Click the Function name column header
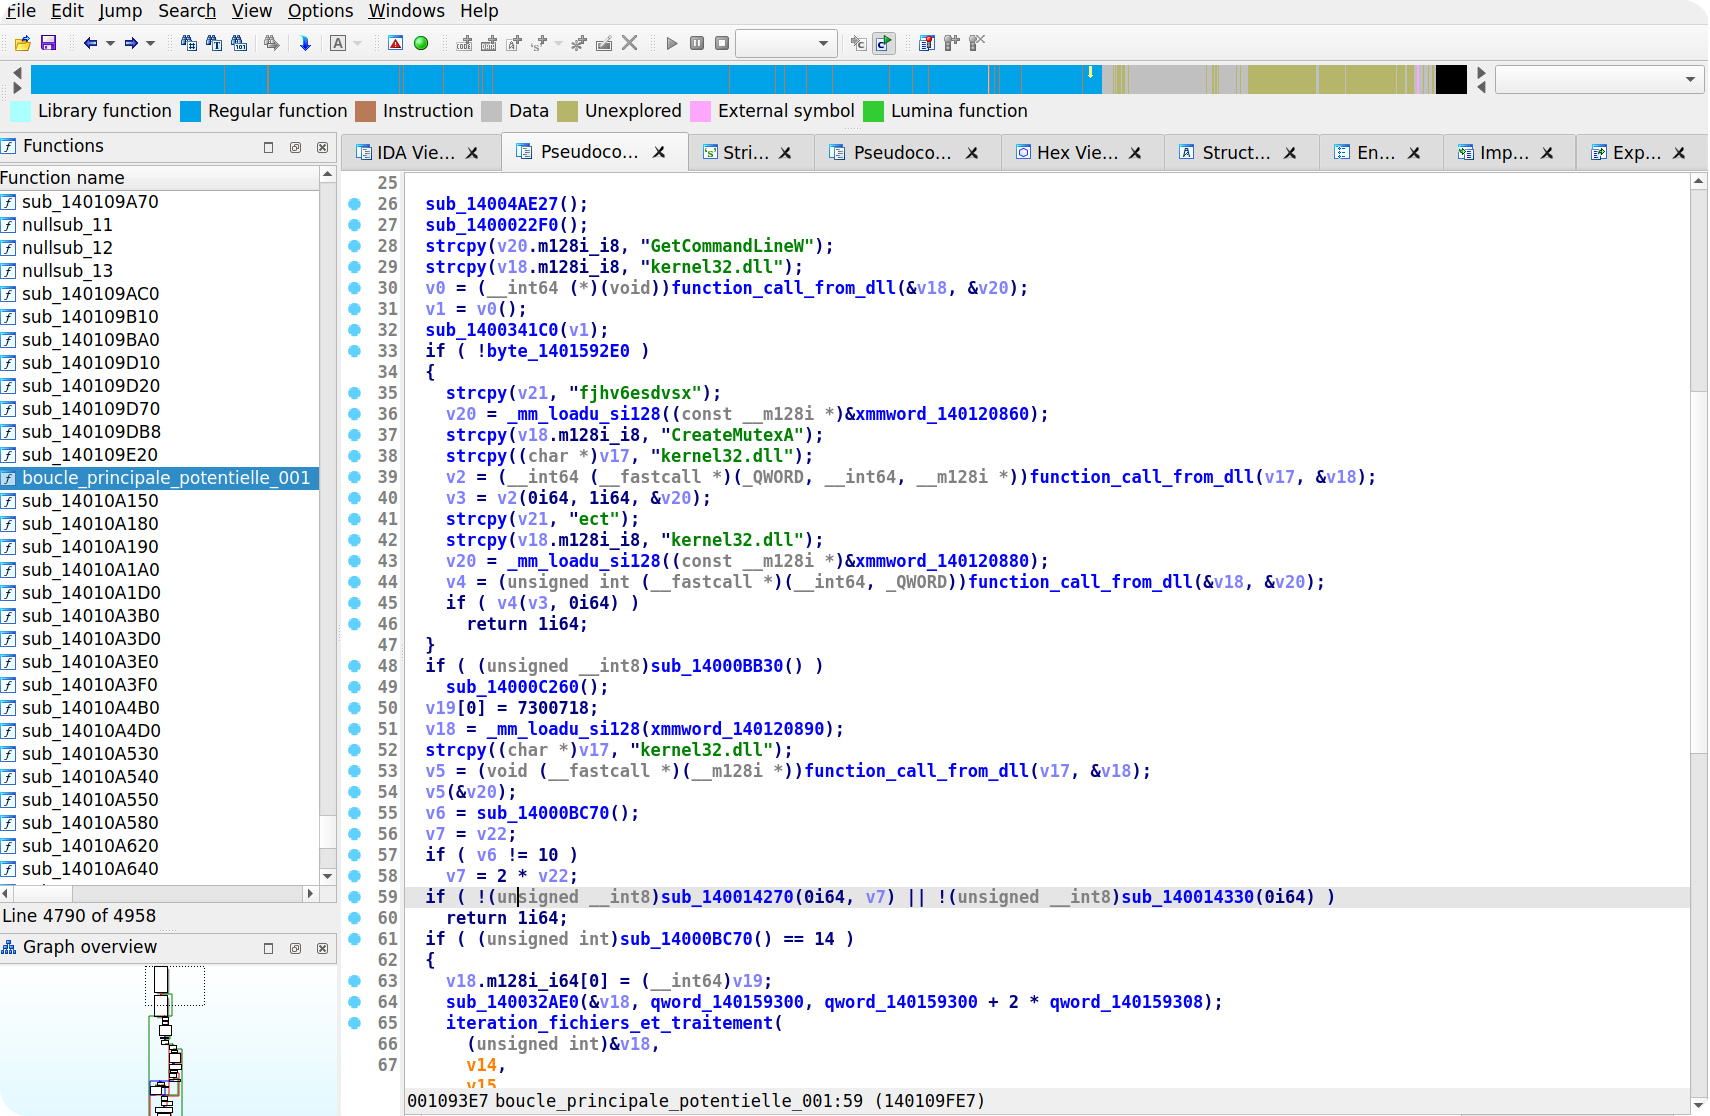Viewport: 1710px width, 1116px height. pyautogui.click(x=159, y=178)
